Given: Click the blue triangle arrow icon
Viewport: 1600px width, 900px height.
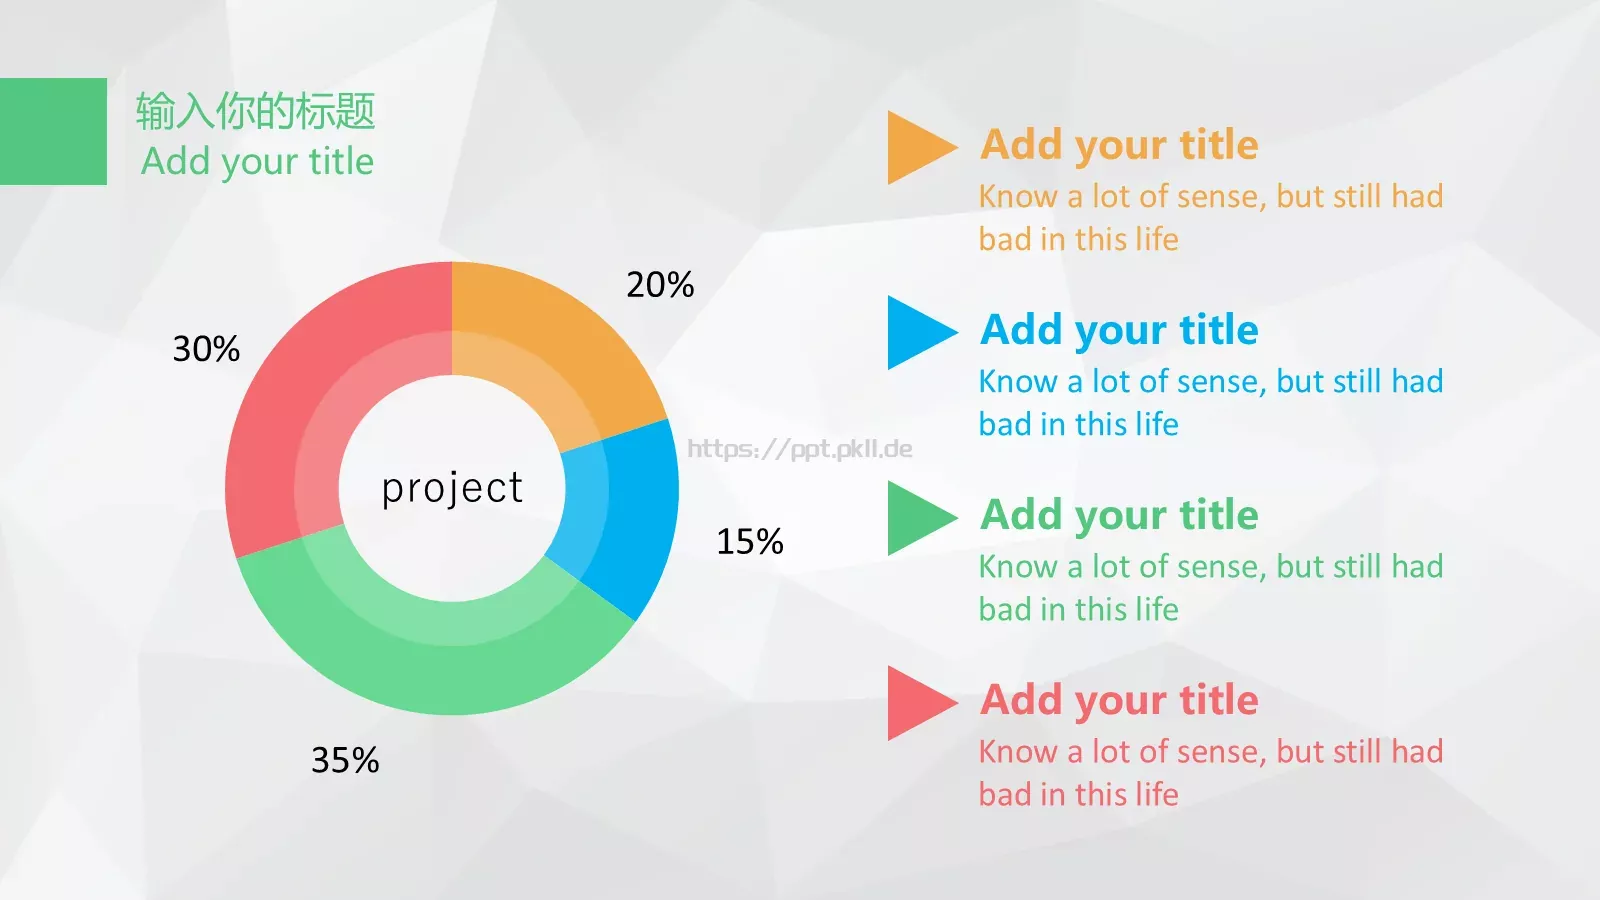Looking at the screenshot, I should (921, 333).
